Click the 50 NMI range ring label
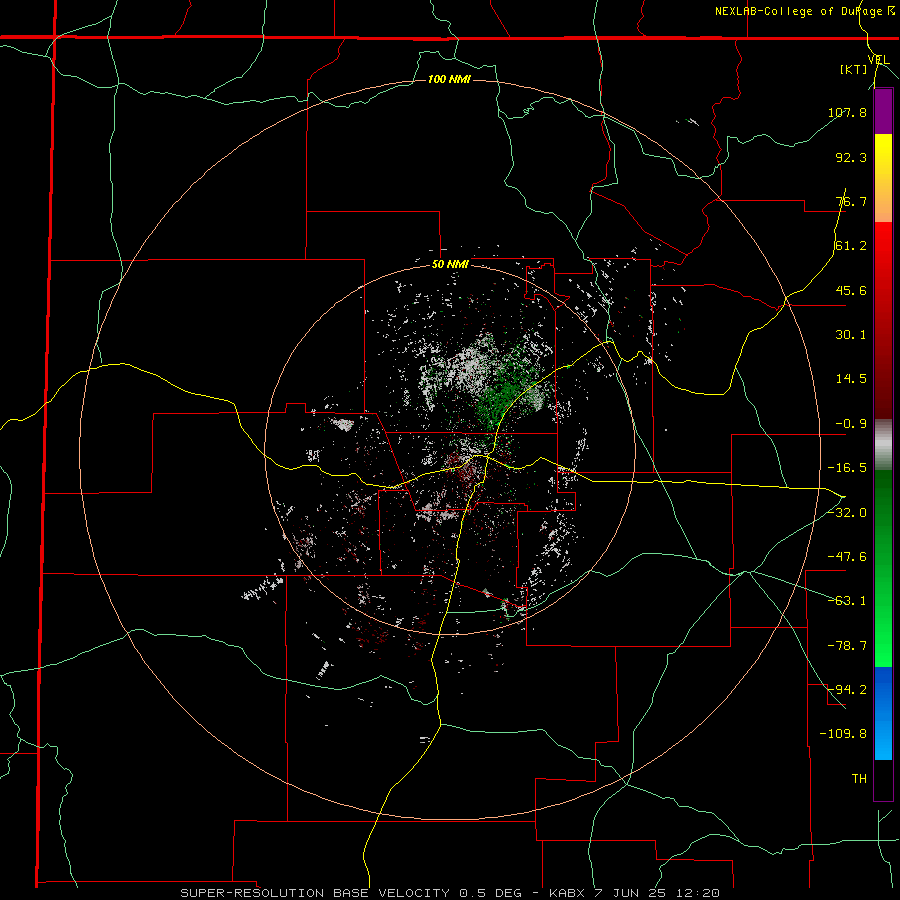Screen dimensions: 900x900 450,265
